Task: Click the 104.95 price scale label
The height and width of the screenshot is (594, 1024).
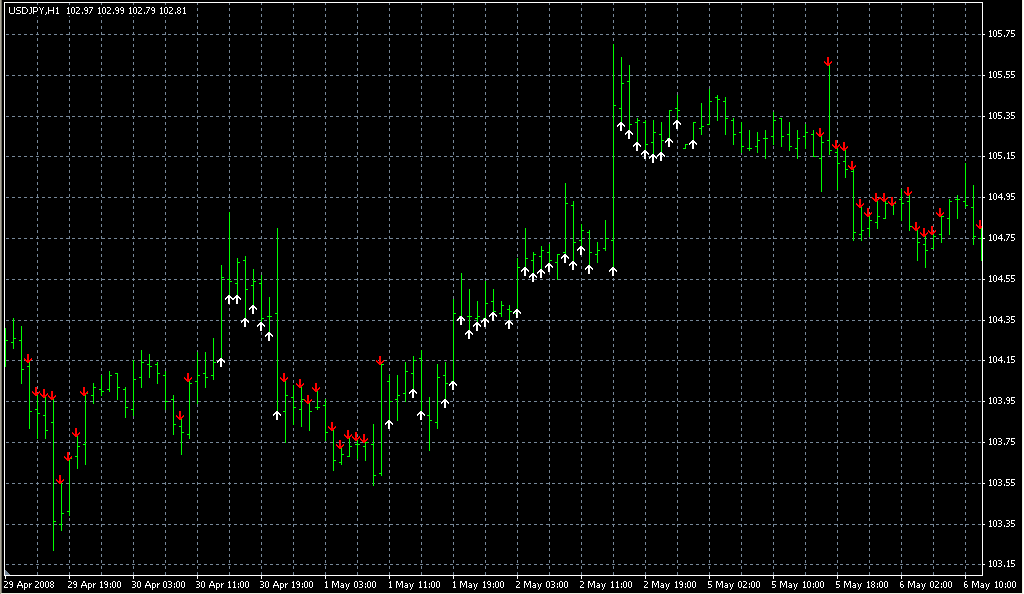Action: point(1001,197)
